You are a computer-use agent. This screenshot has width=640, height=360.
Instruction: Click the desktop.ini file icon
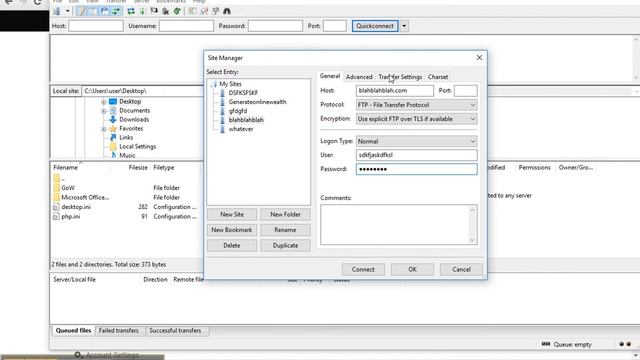[56, 207]
